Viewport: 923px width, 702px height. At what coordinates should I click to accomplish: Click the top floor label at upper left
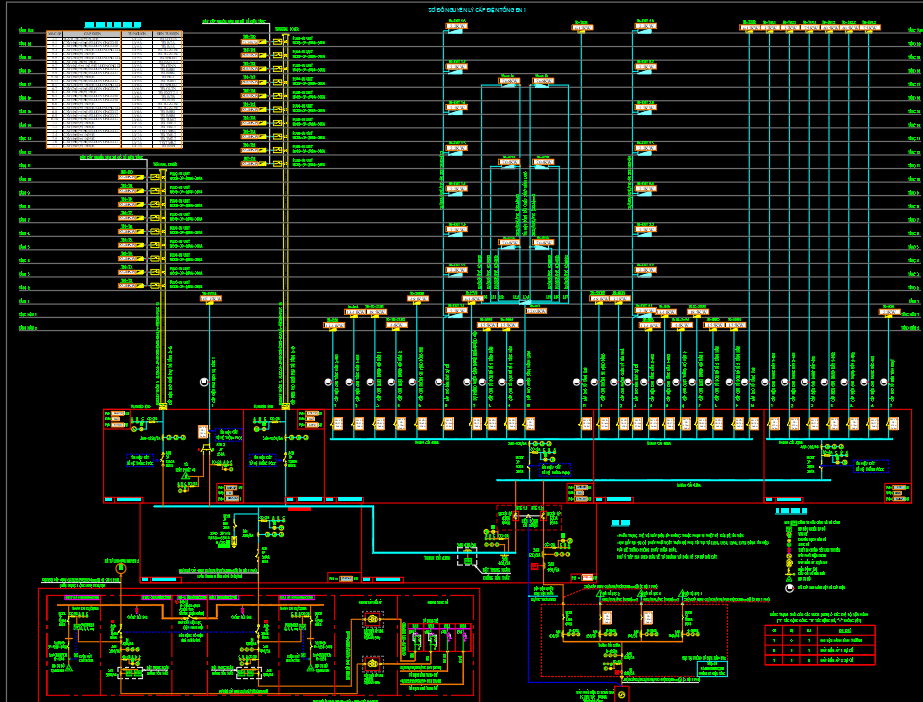pyautogui.click(x=25, y=32)
